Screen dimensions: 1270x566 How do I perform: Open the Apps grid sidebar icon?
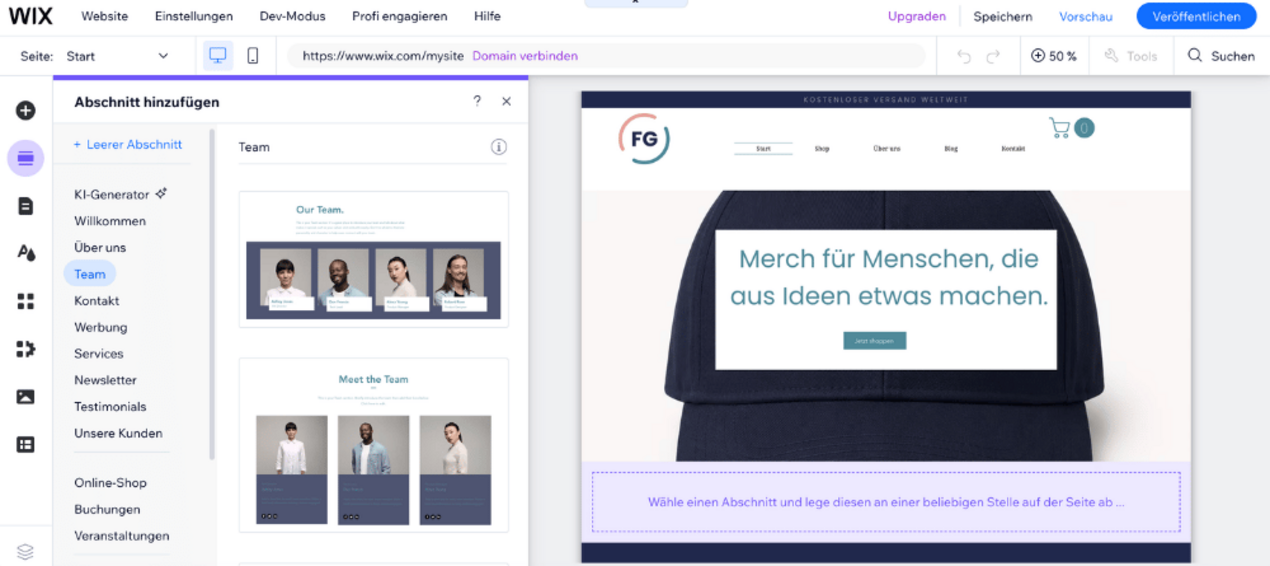point(26,301)
